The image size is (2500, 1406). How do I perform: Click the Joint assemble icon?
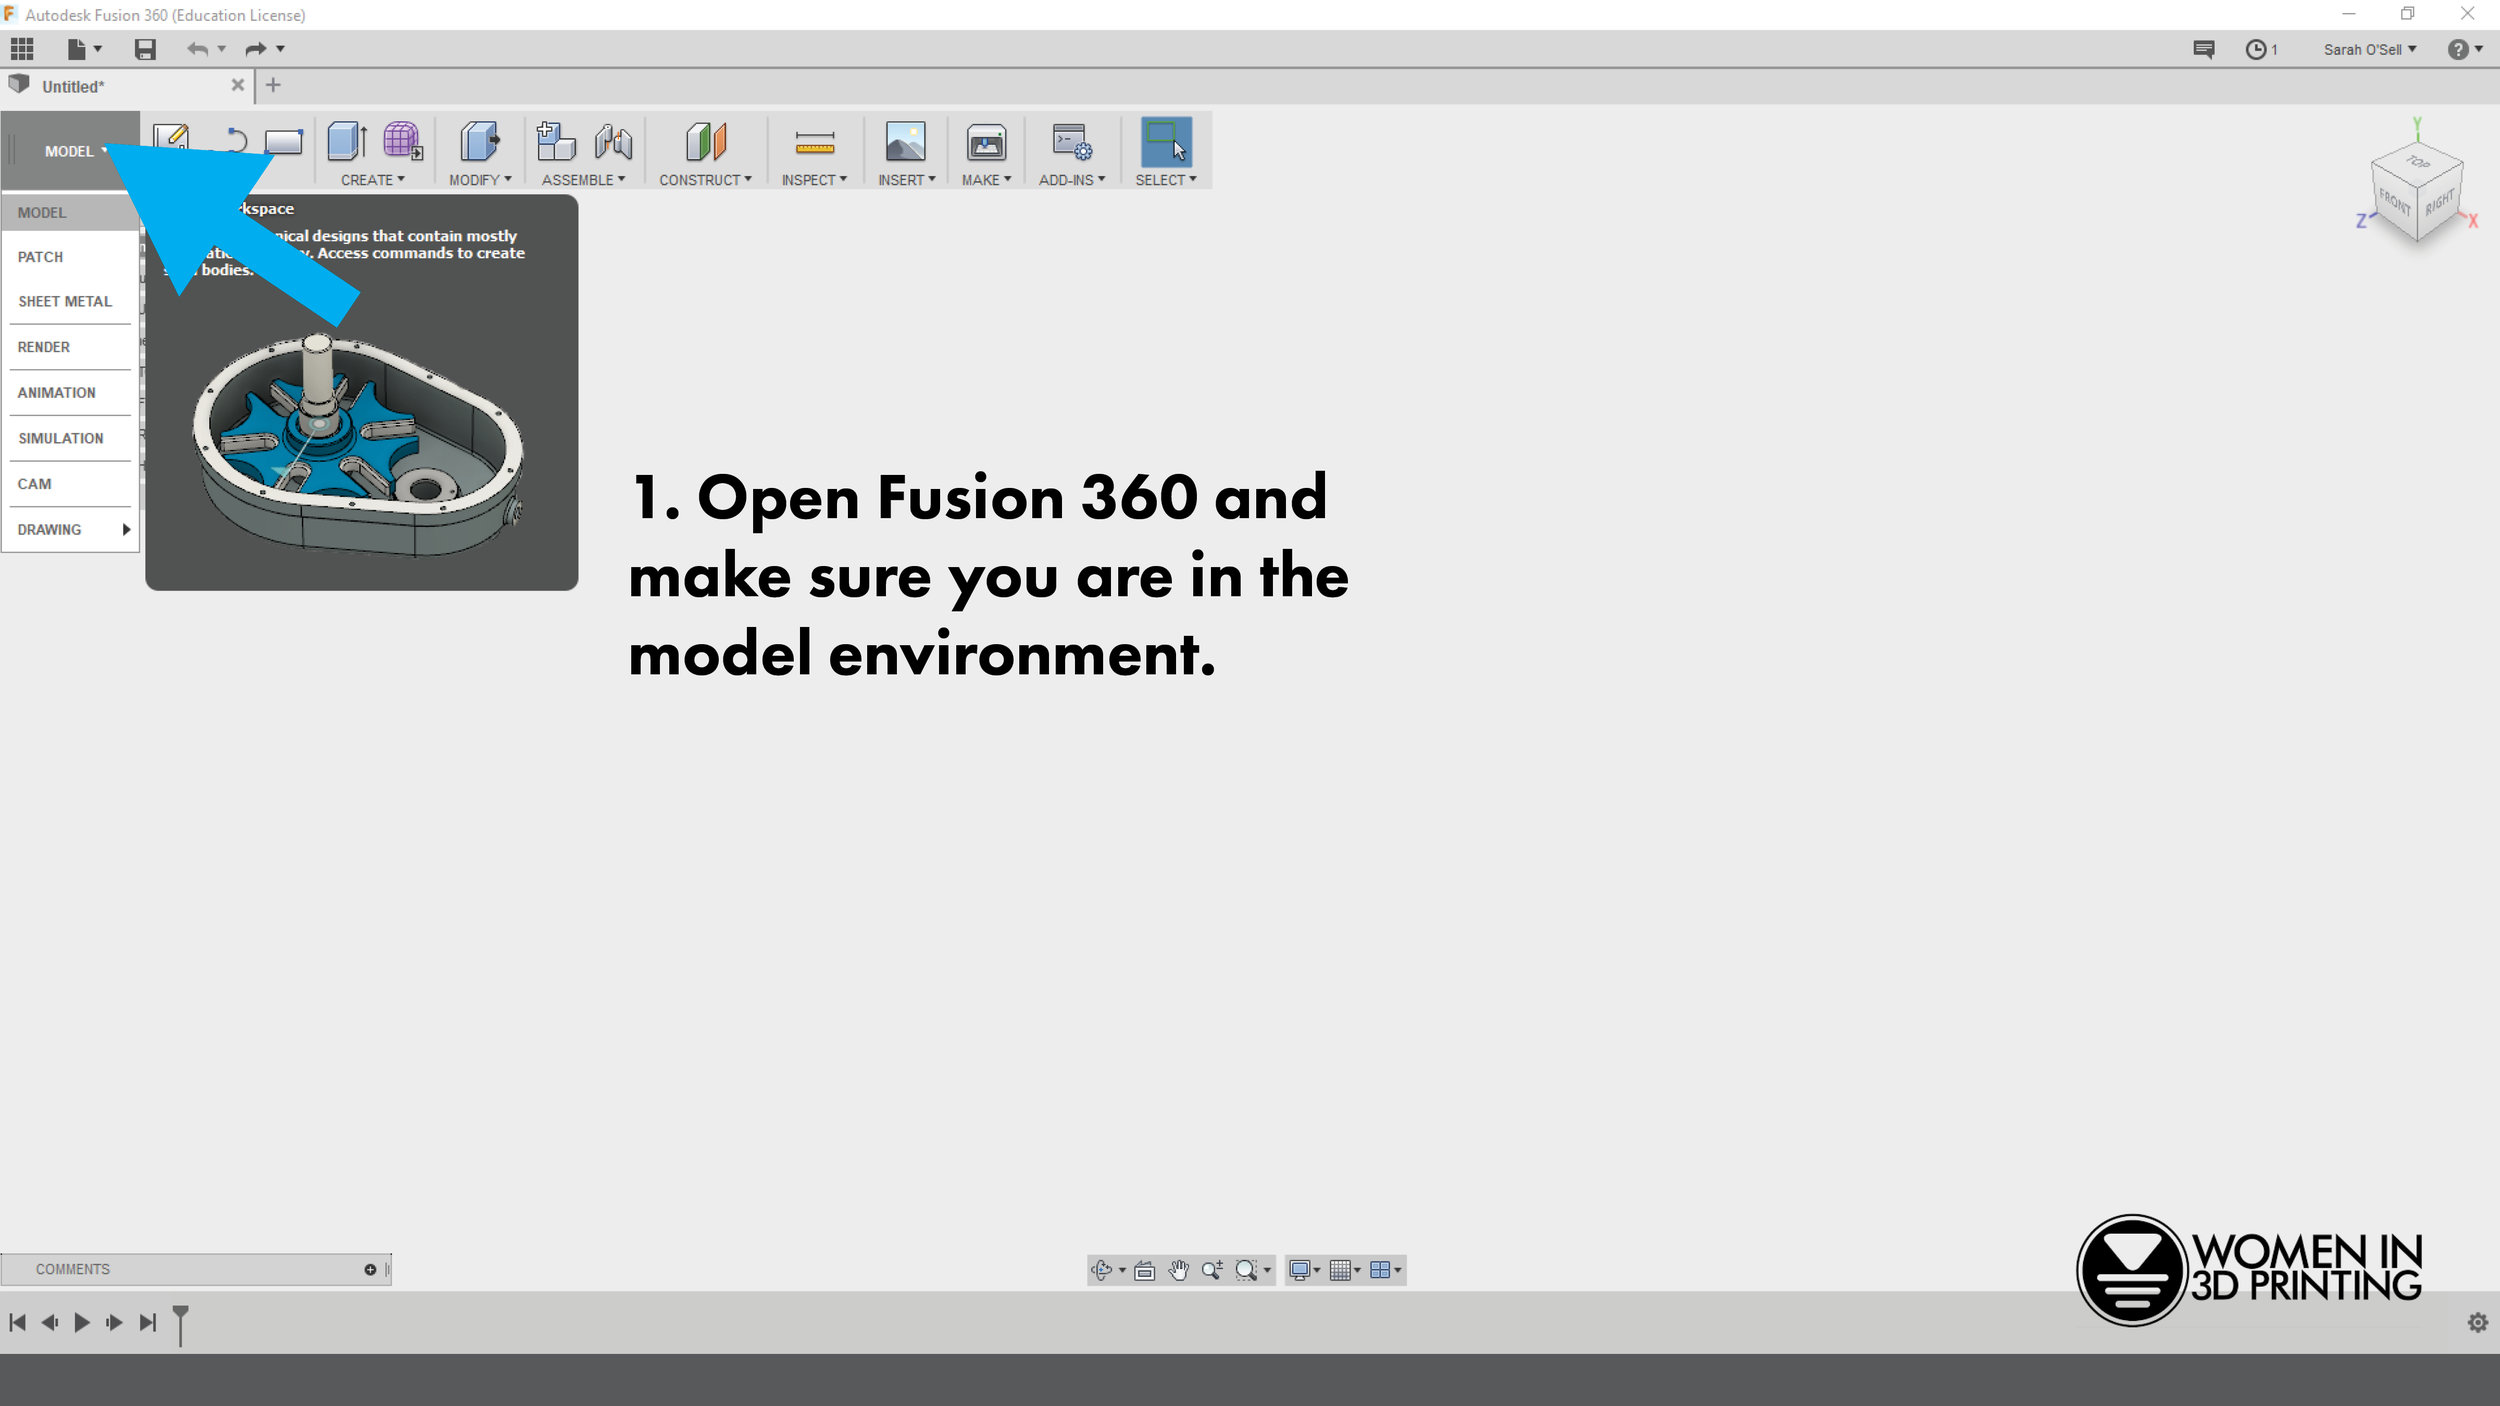[x=613, y=142]
